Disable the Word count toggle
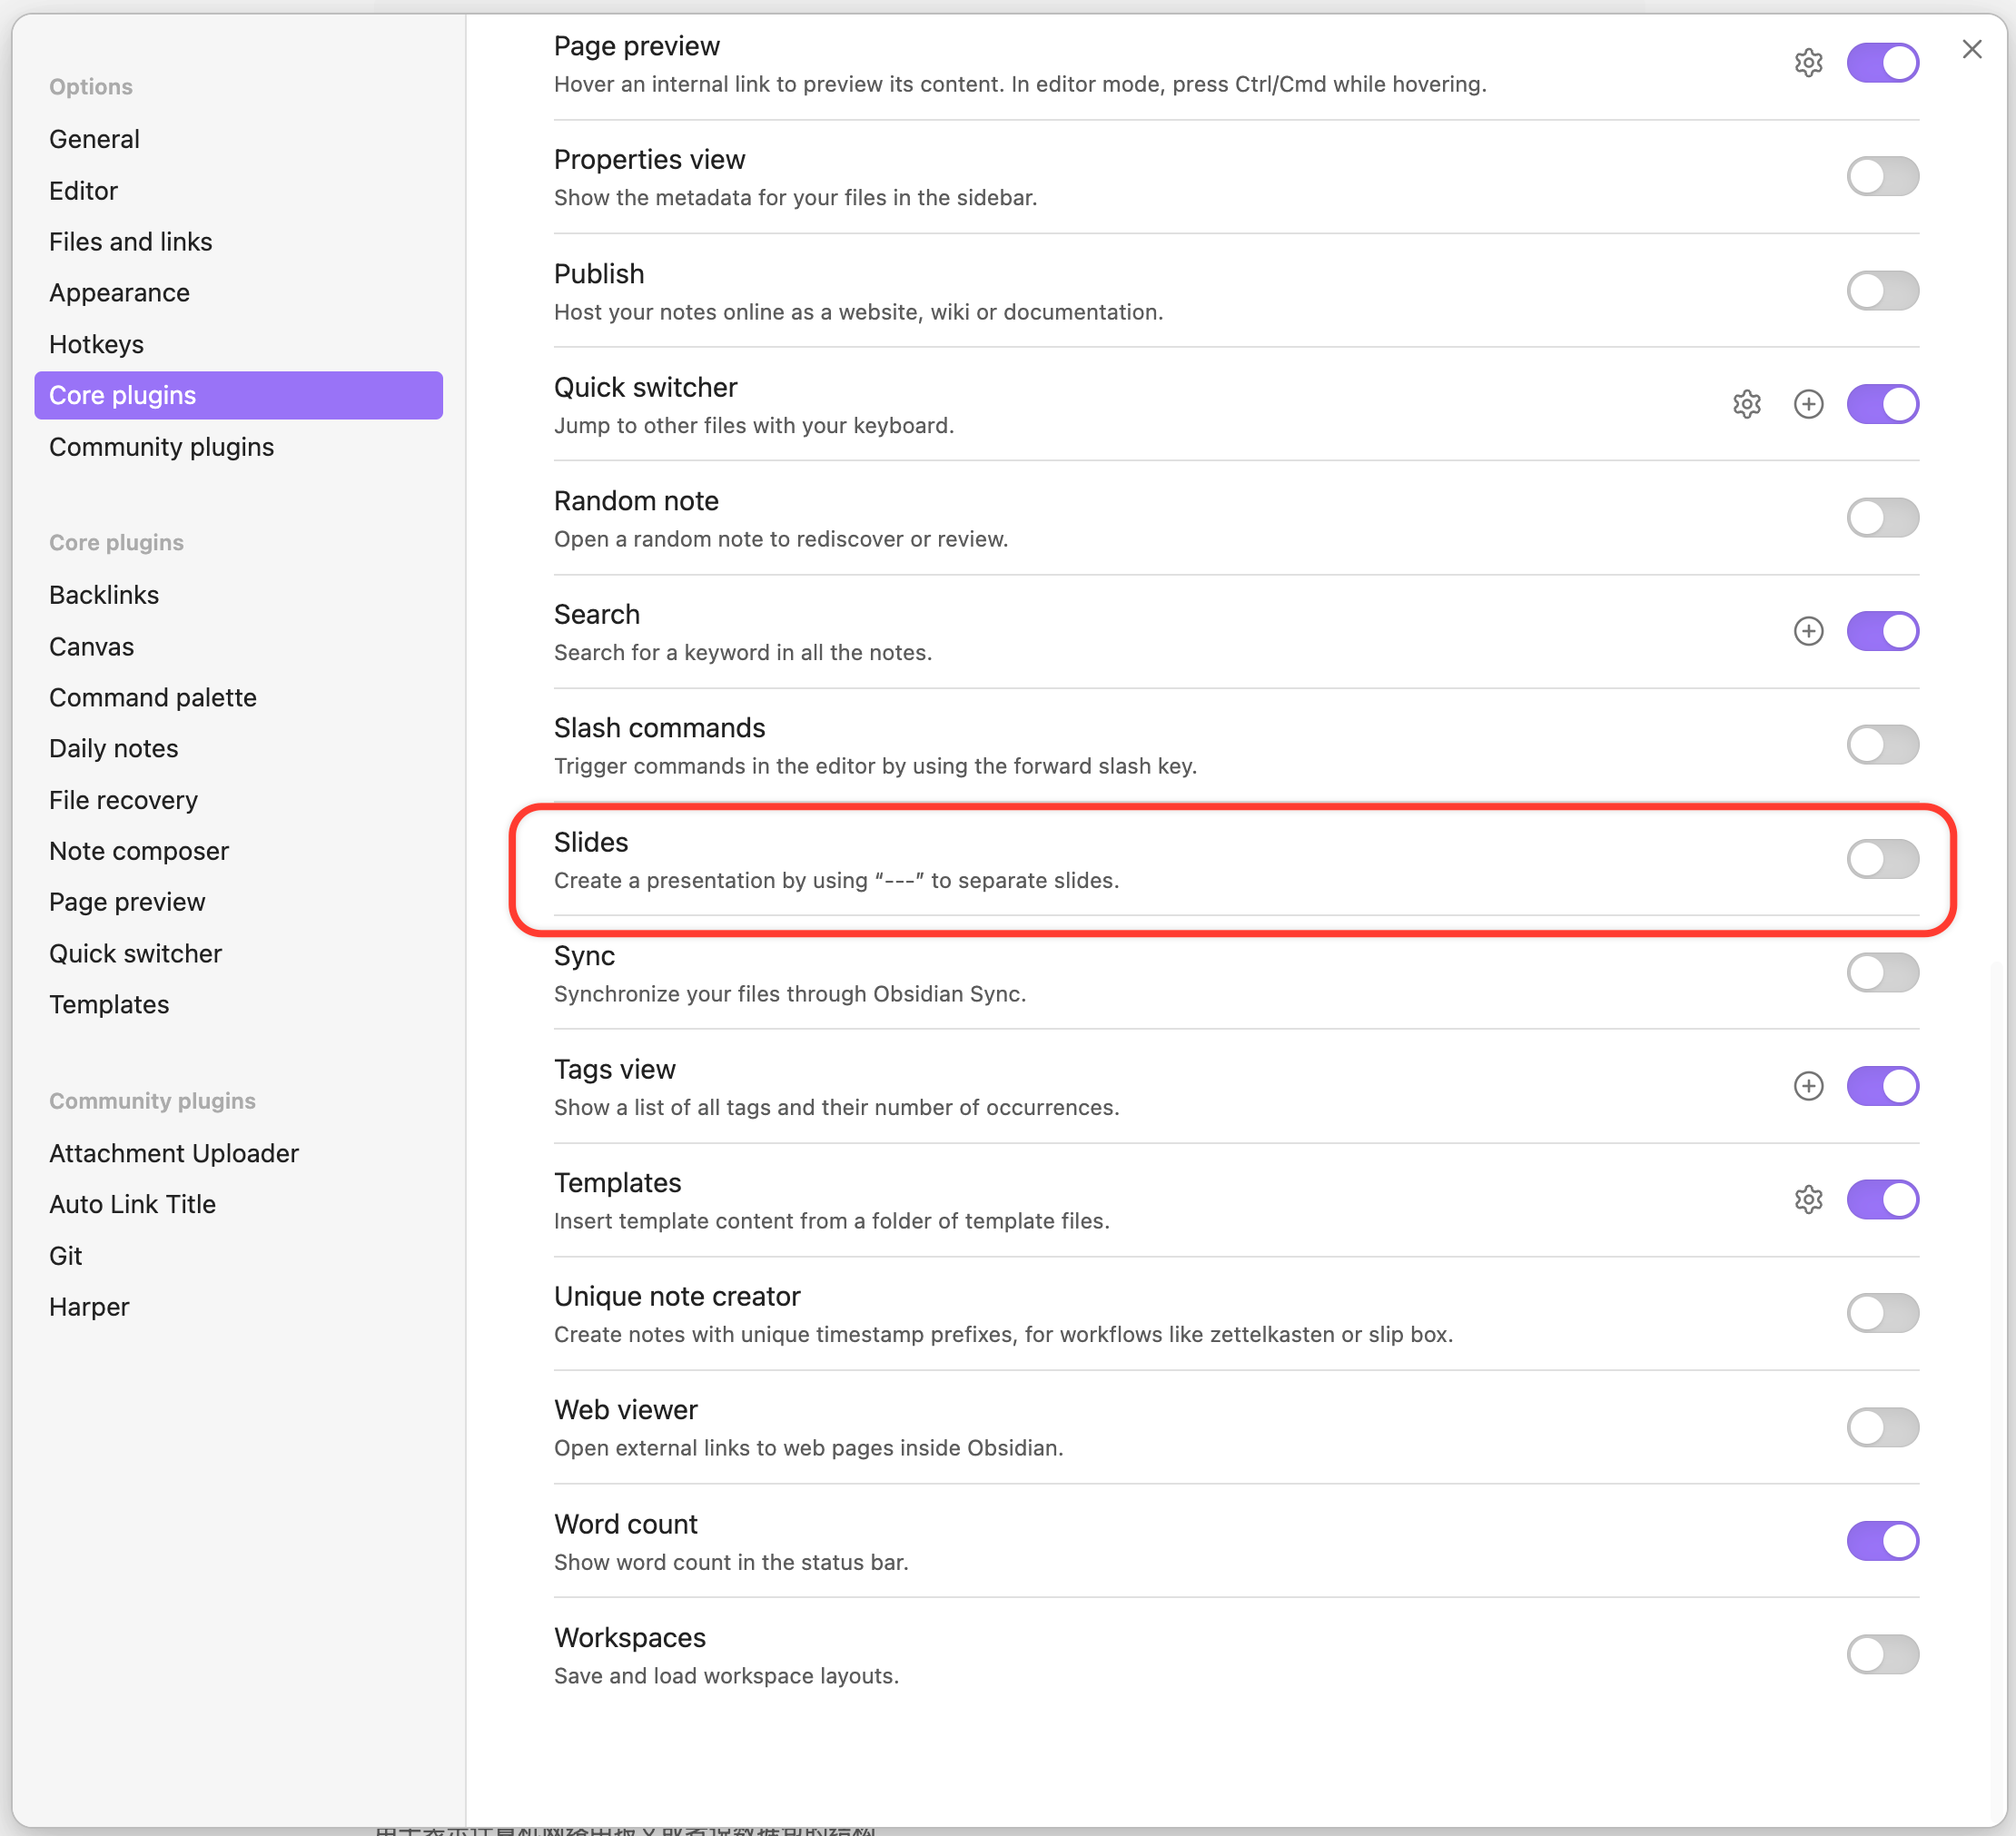 (1882, 1541)
